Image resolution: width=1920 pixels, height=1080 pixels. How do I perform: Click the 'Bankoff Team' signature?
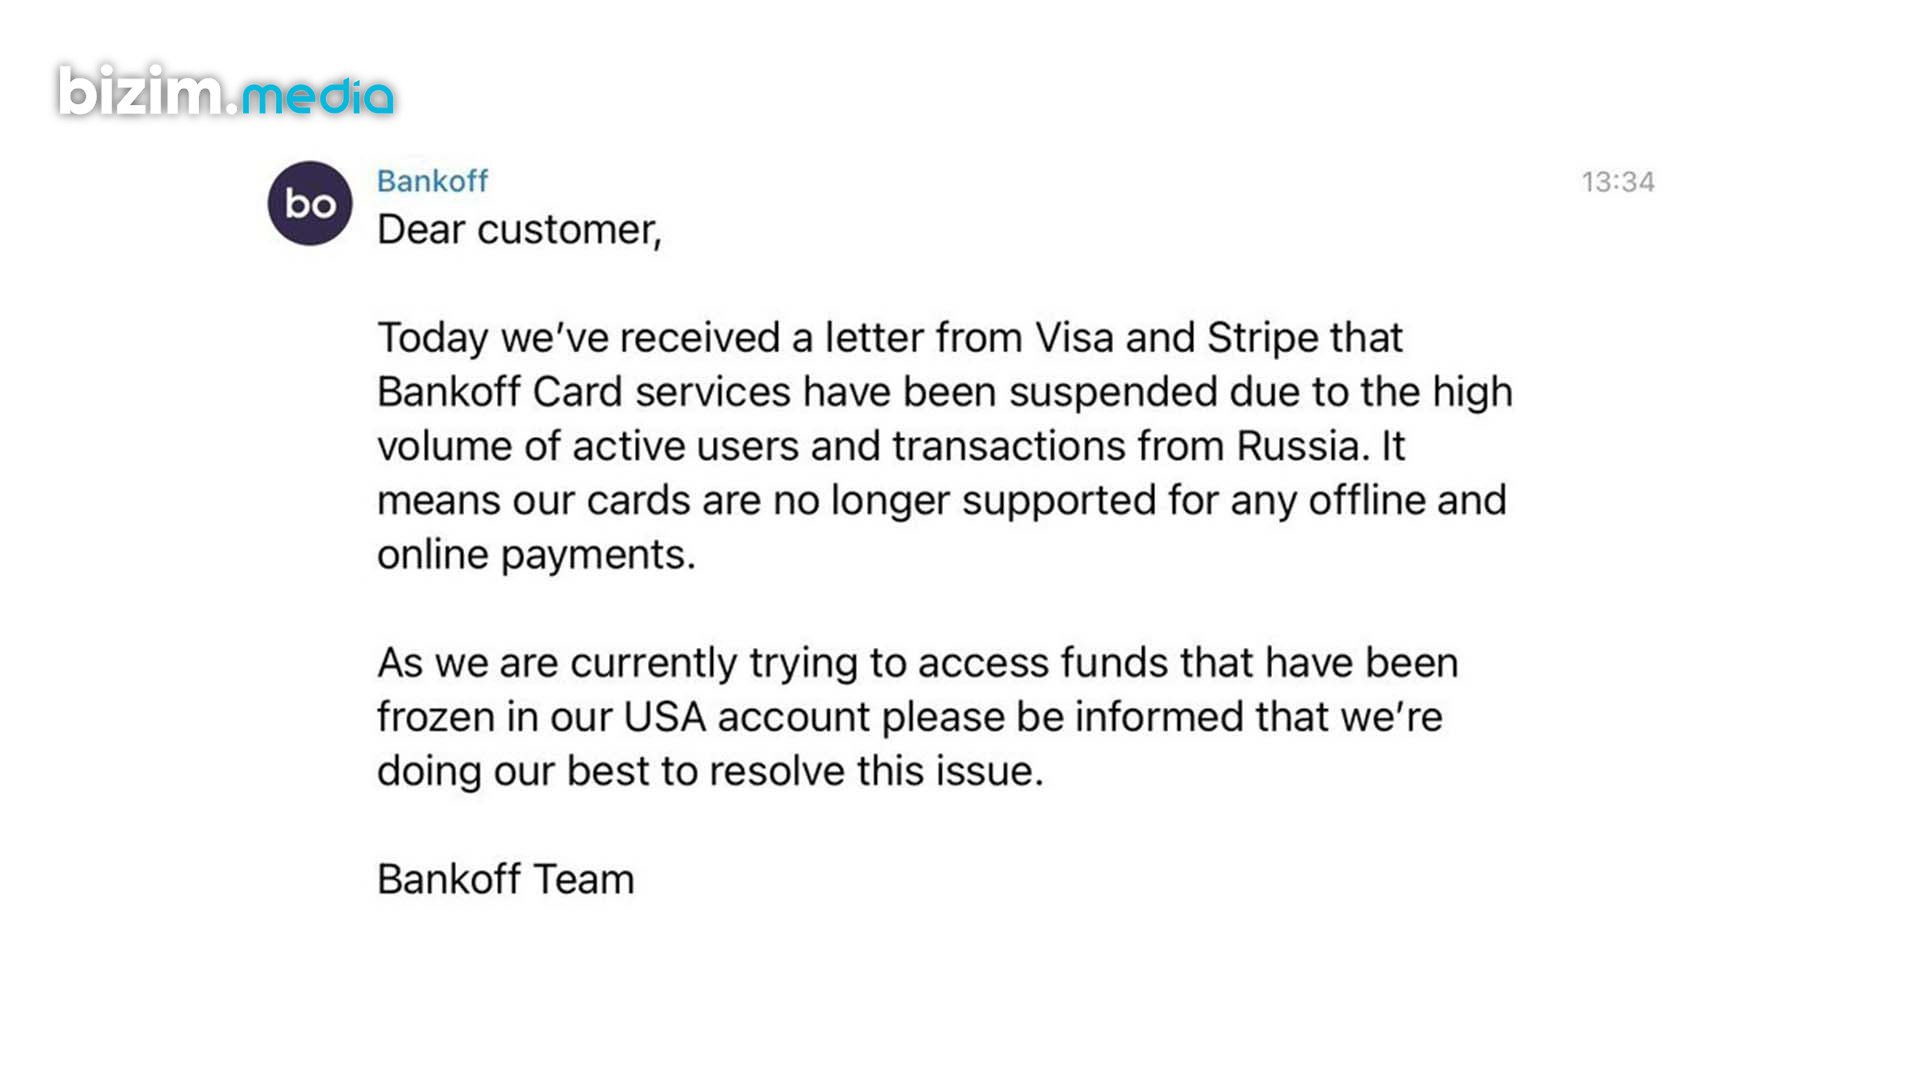[506, 880]
